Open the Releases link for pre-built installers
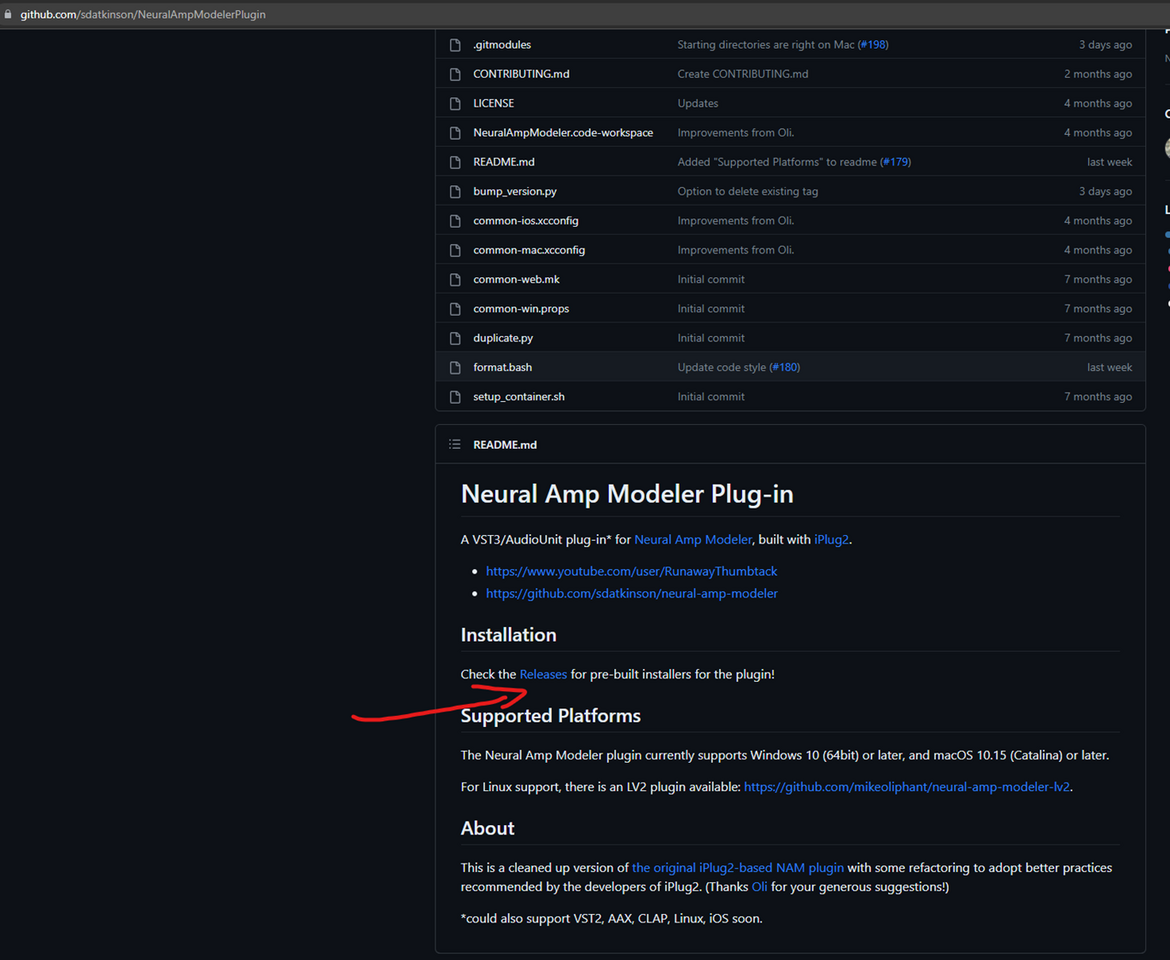Viewport: 1170px width, 960px height. pyautogui.click(x=543, y=674)
